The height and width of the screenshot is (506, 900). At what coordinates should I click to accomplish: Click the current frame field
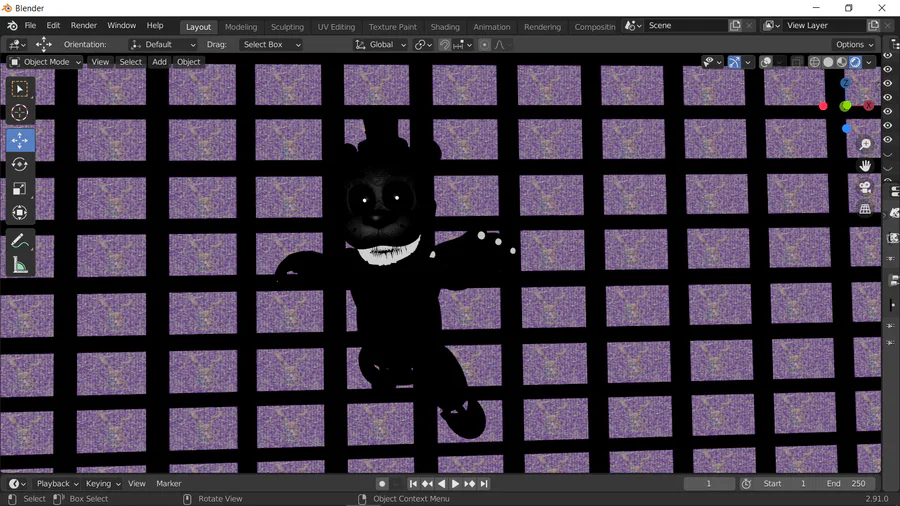click(x=709, y=484)
